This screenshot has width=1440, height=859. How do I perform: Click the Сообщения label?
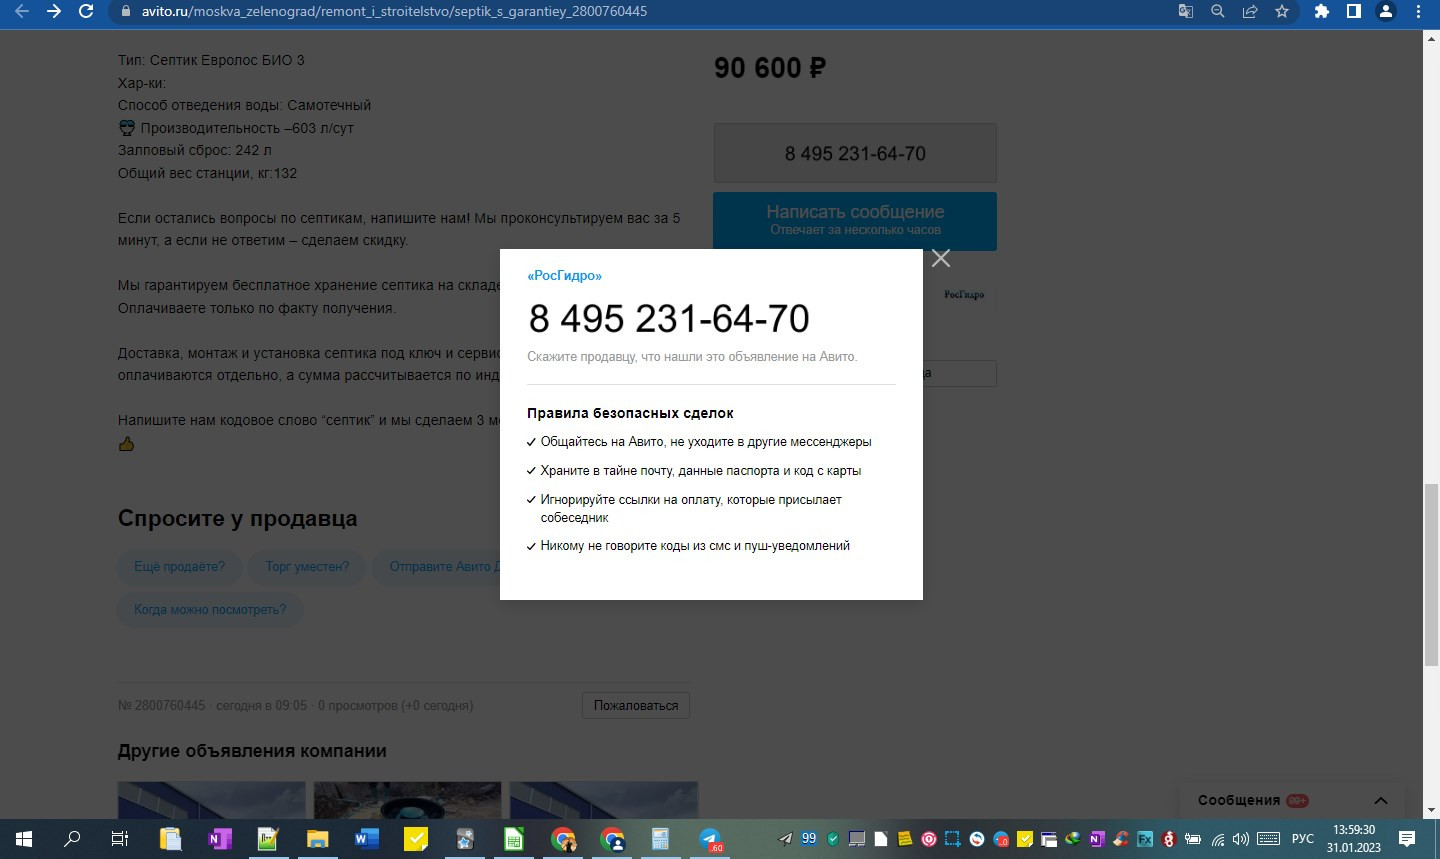click(1239, 800)
